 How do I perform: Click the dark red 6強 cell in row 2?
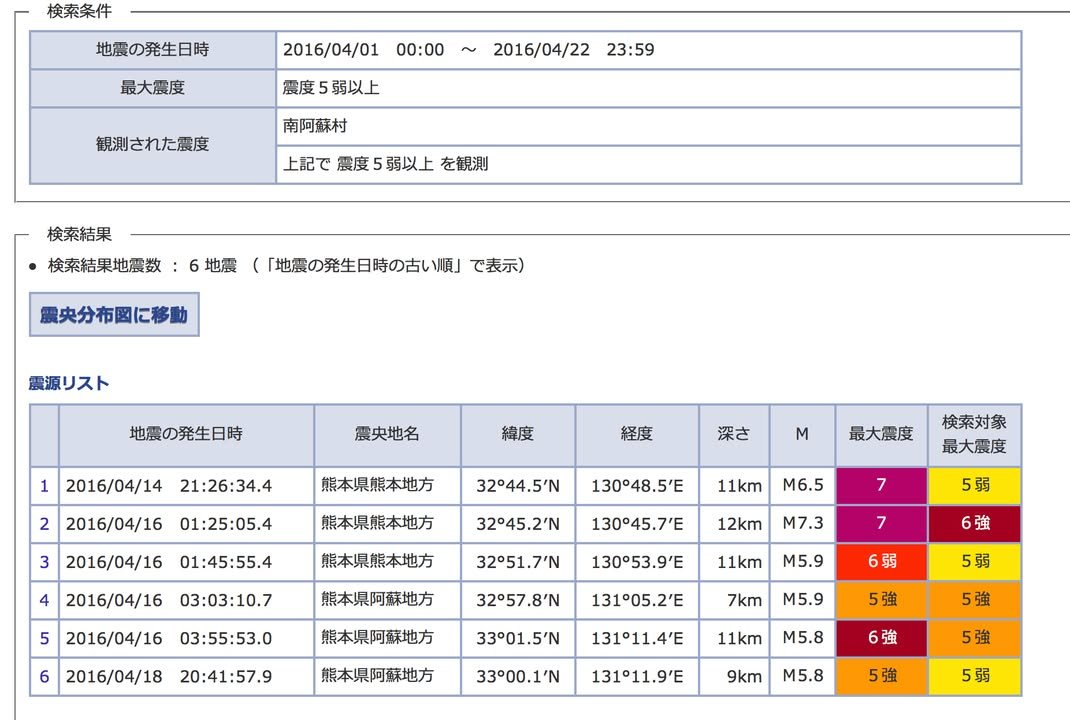pos(974,524)
